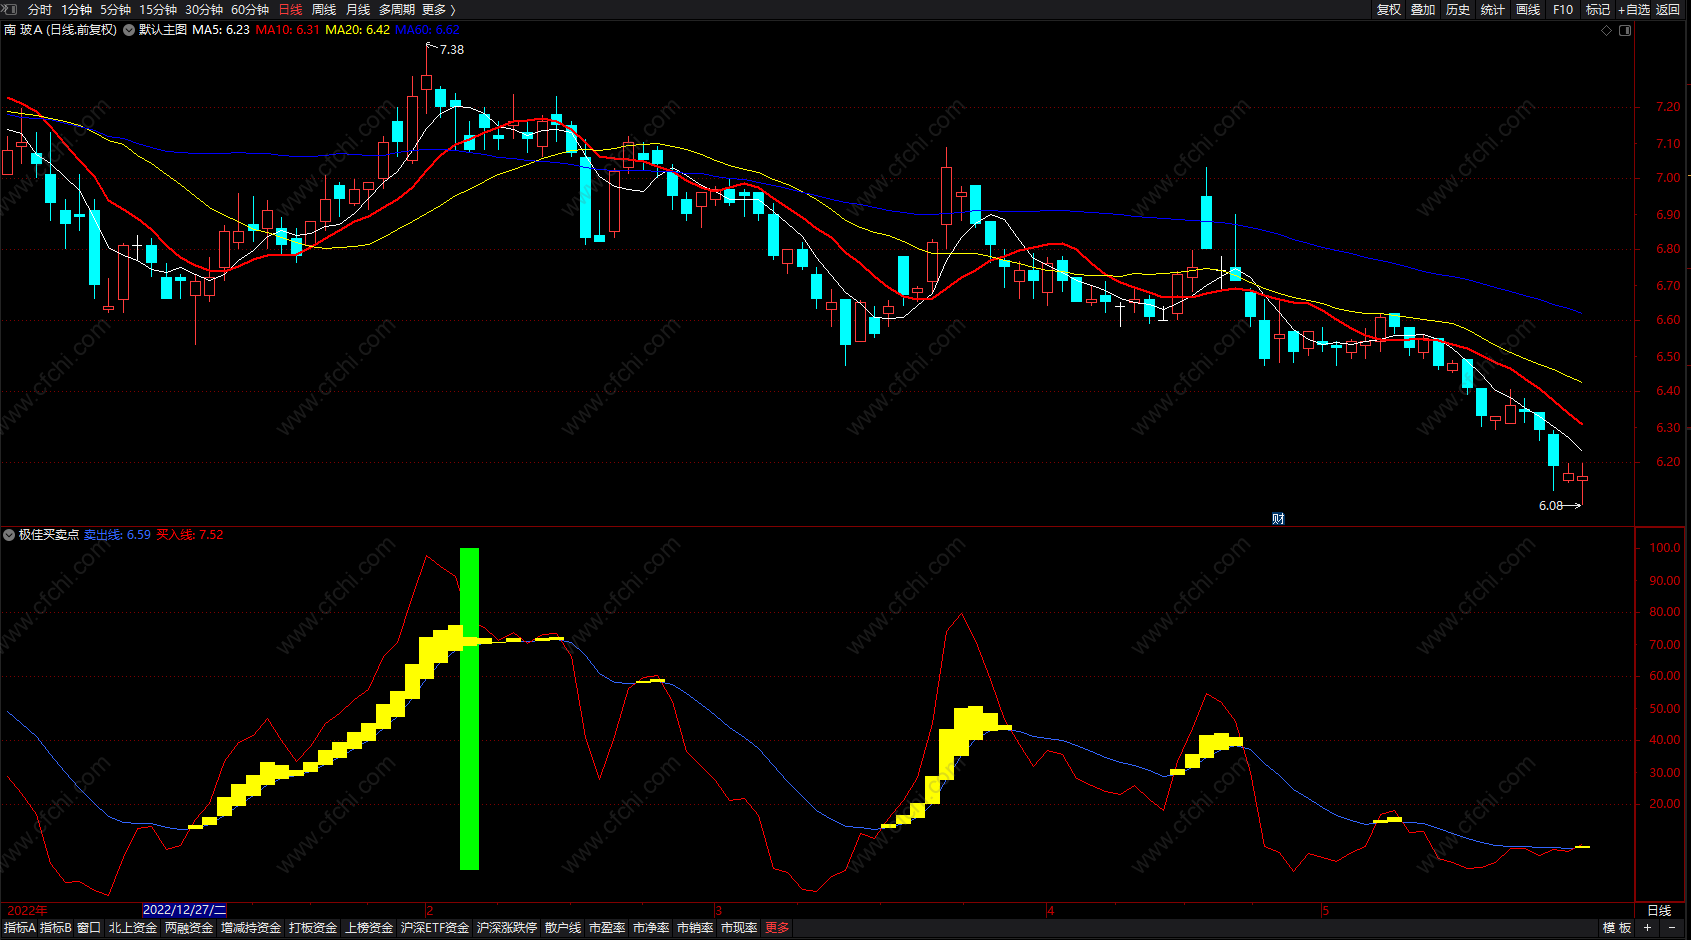Image resolution: width=1691 pixels, height=940 pixels.
Task: Click the 标记 mark tool
Action: point(1598,9)
